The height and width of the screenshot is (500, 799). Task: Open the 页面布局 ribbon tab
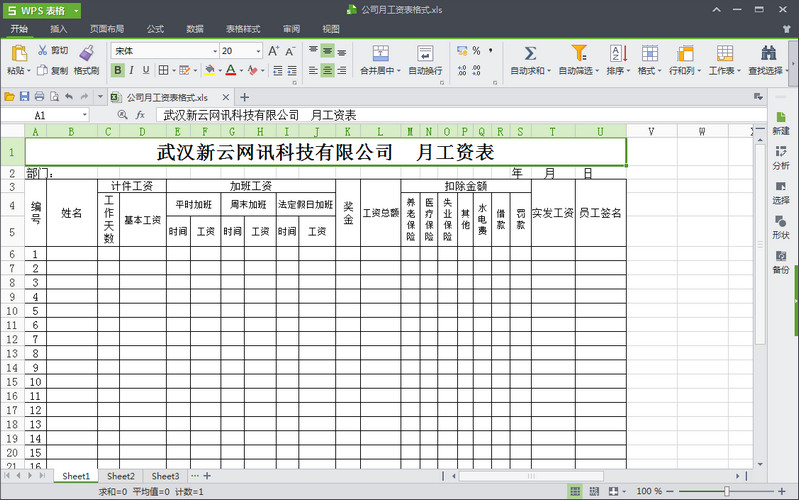[x=107, y=29]
